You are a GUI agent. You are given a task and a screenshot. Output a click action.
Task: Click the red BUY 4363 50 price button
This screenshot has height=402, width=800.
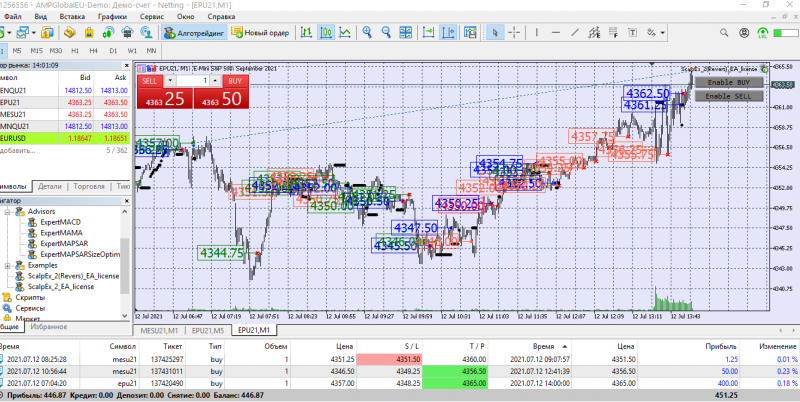pyautogui.click(x=221, y=98)
